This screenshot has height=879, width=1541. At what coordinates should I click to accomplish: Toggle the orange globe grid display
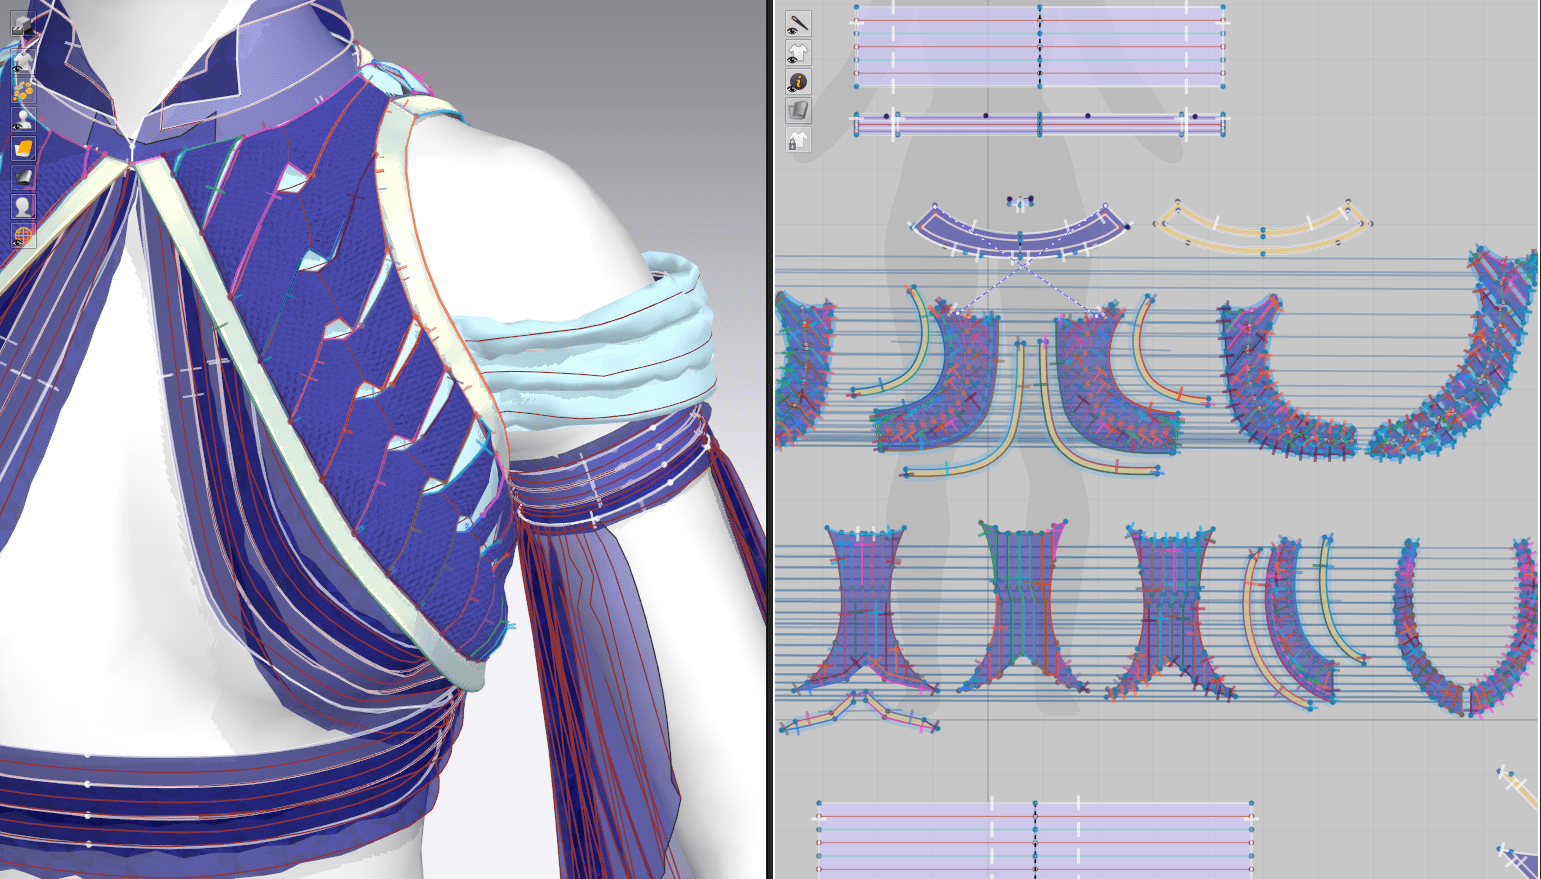click(x=22, y=236)
